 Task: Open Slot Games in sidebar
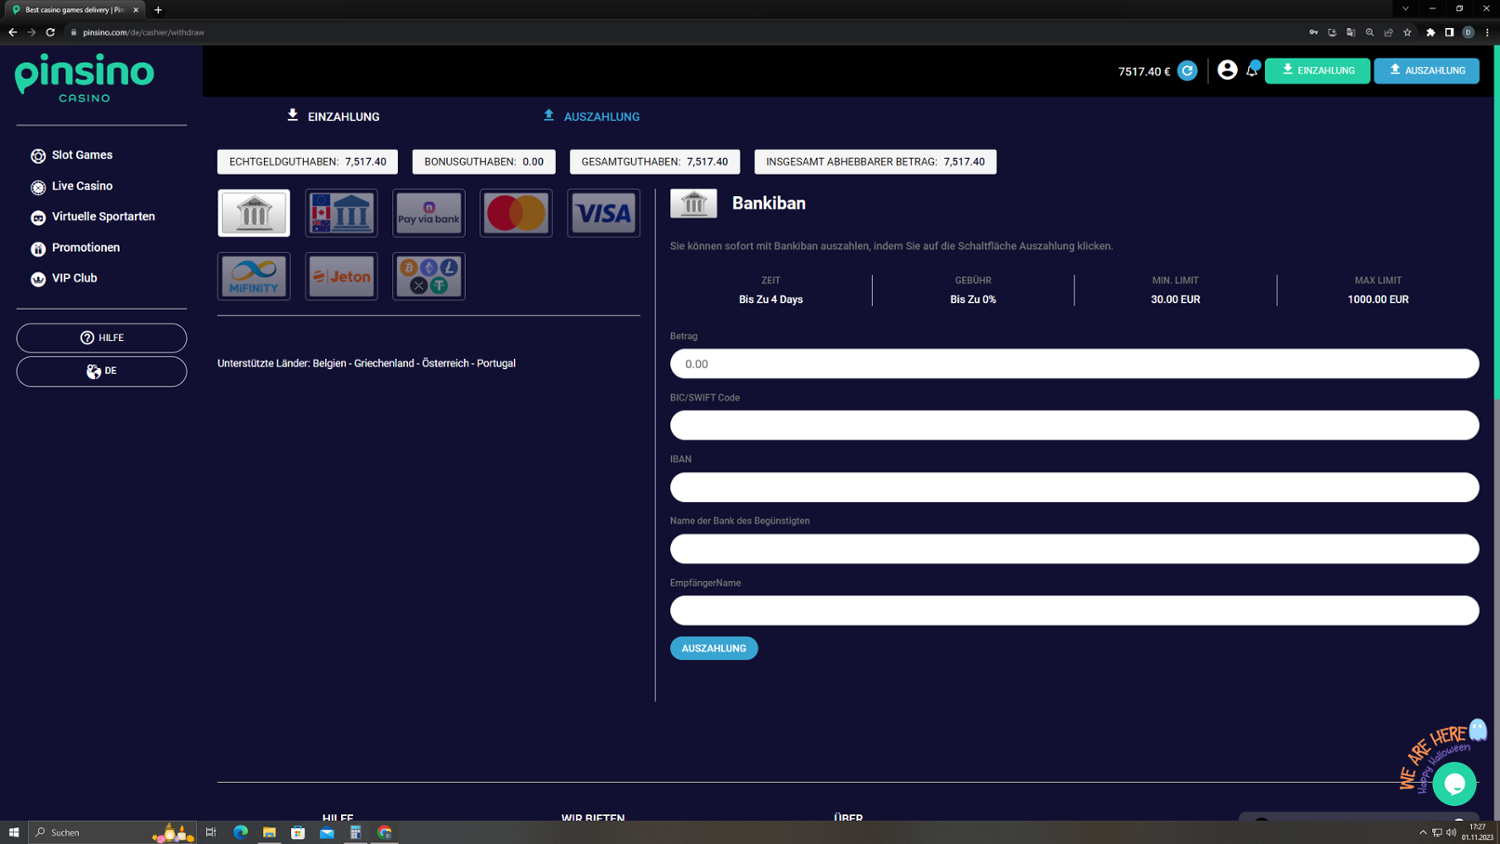pos(82,155)
